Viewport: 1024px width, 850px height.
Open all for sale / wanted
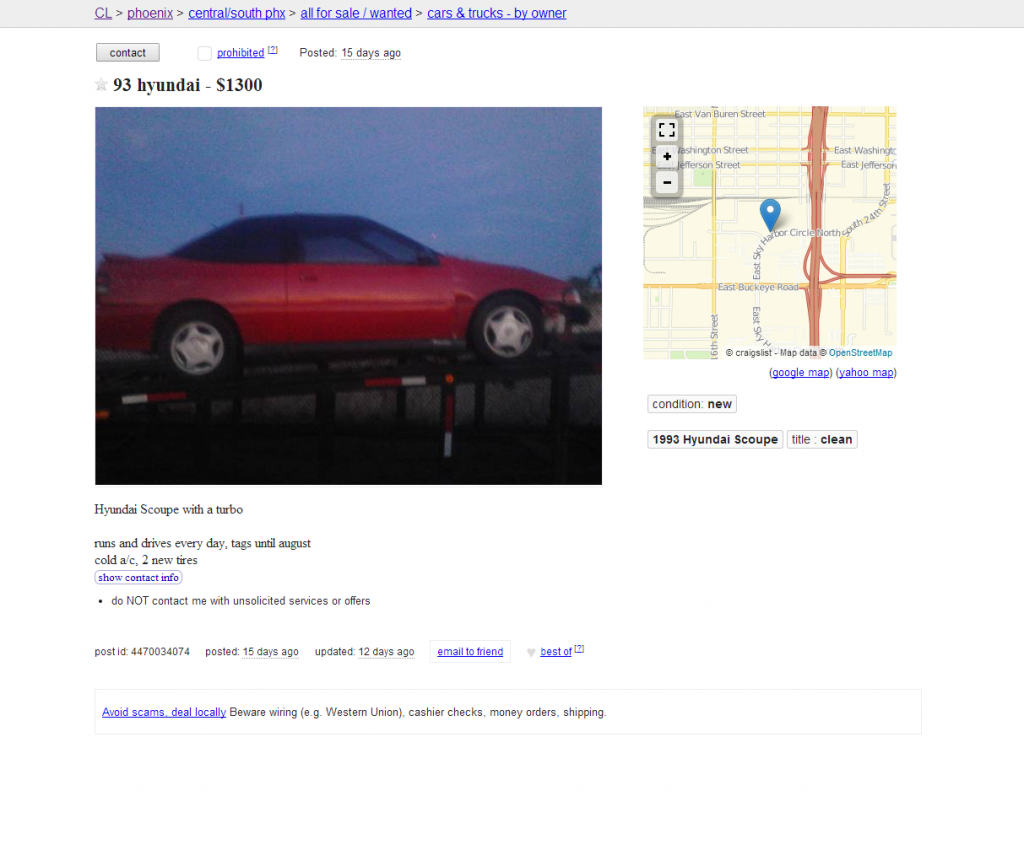tap(356, 13)
